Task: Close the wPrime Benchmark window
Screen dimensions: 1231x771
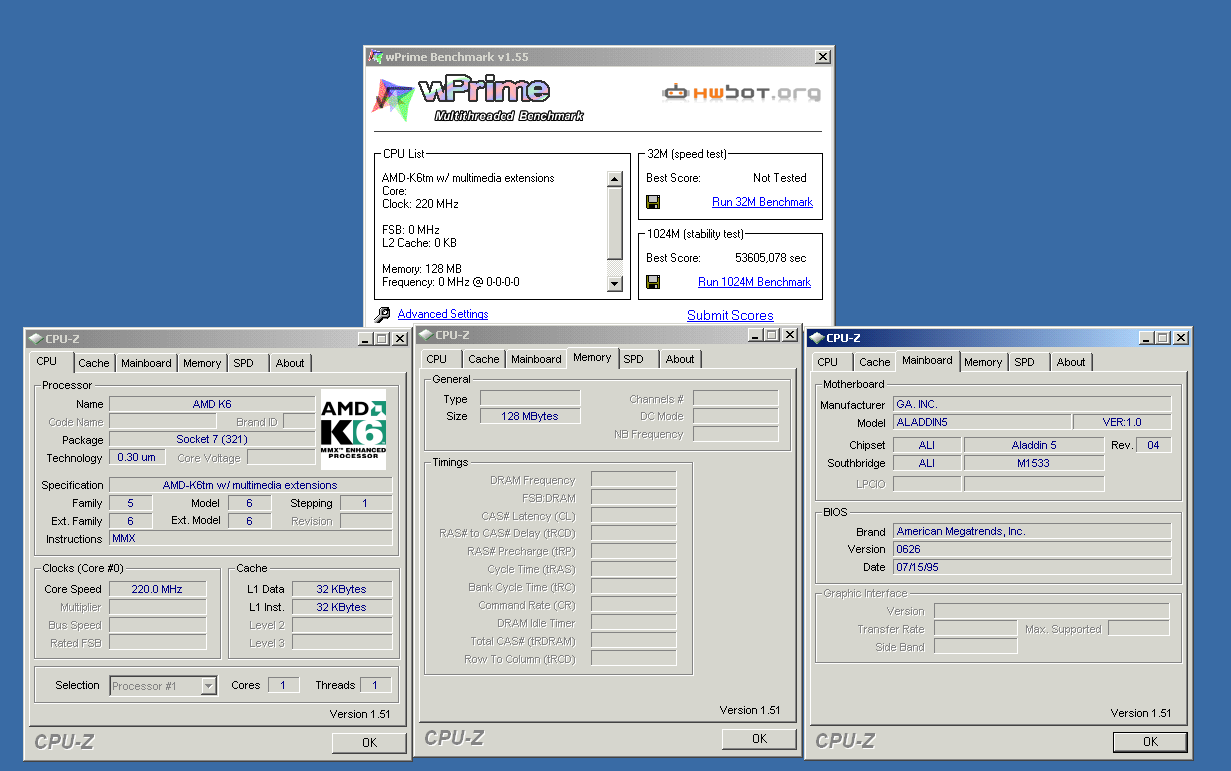Action: (x=822, y=57)
